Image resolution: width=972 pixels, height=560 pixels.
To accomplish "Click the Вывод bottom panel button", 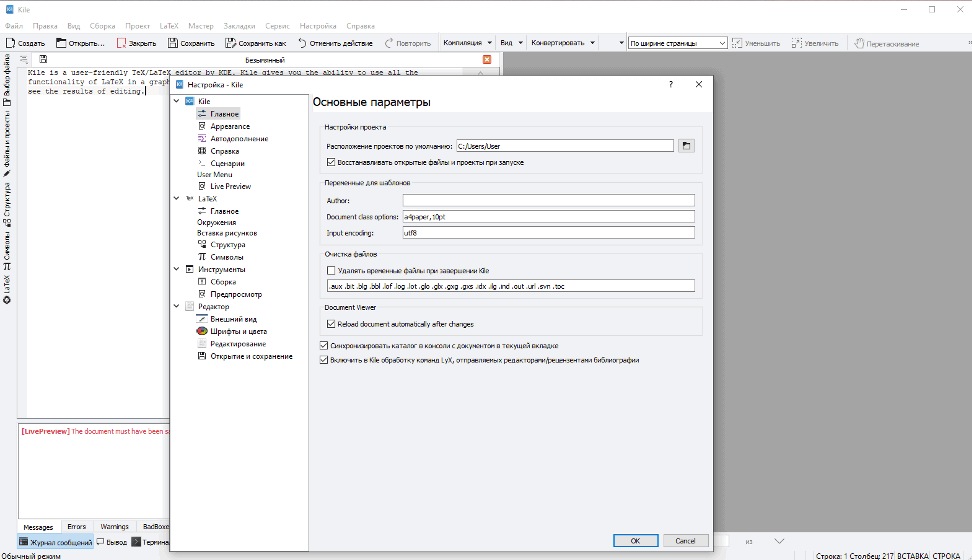I will coord(112,542).
